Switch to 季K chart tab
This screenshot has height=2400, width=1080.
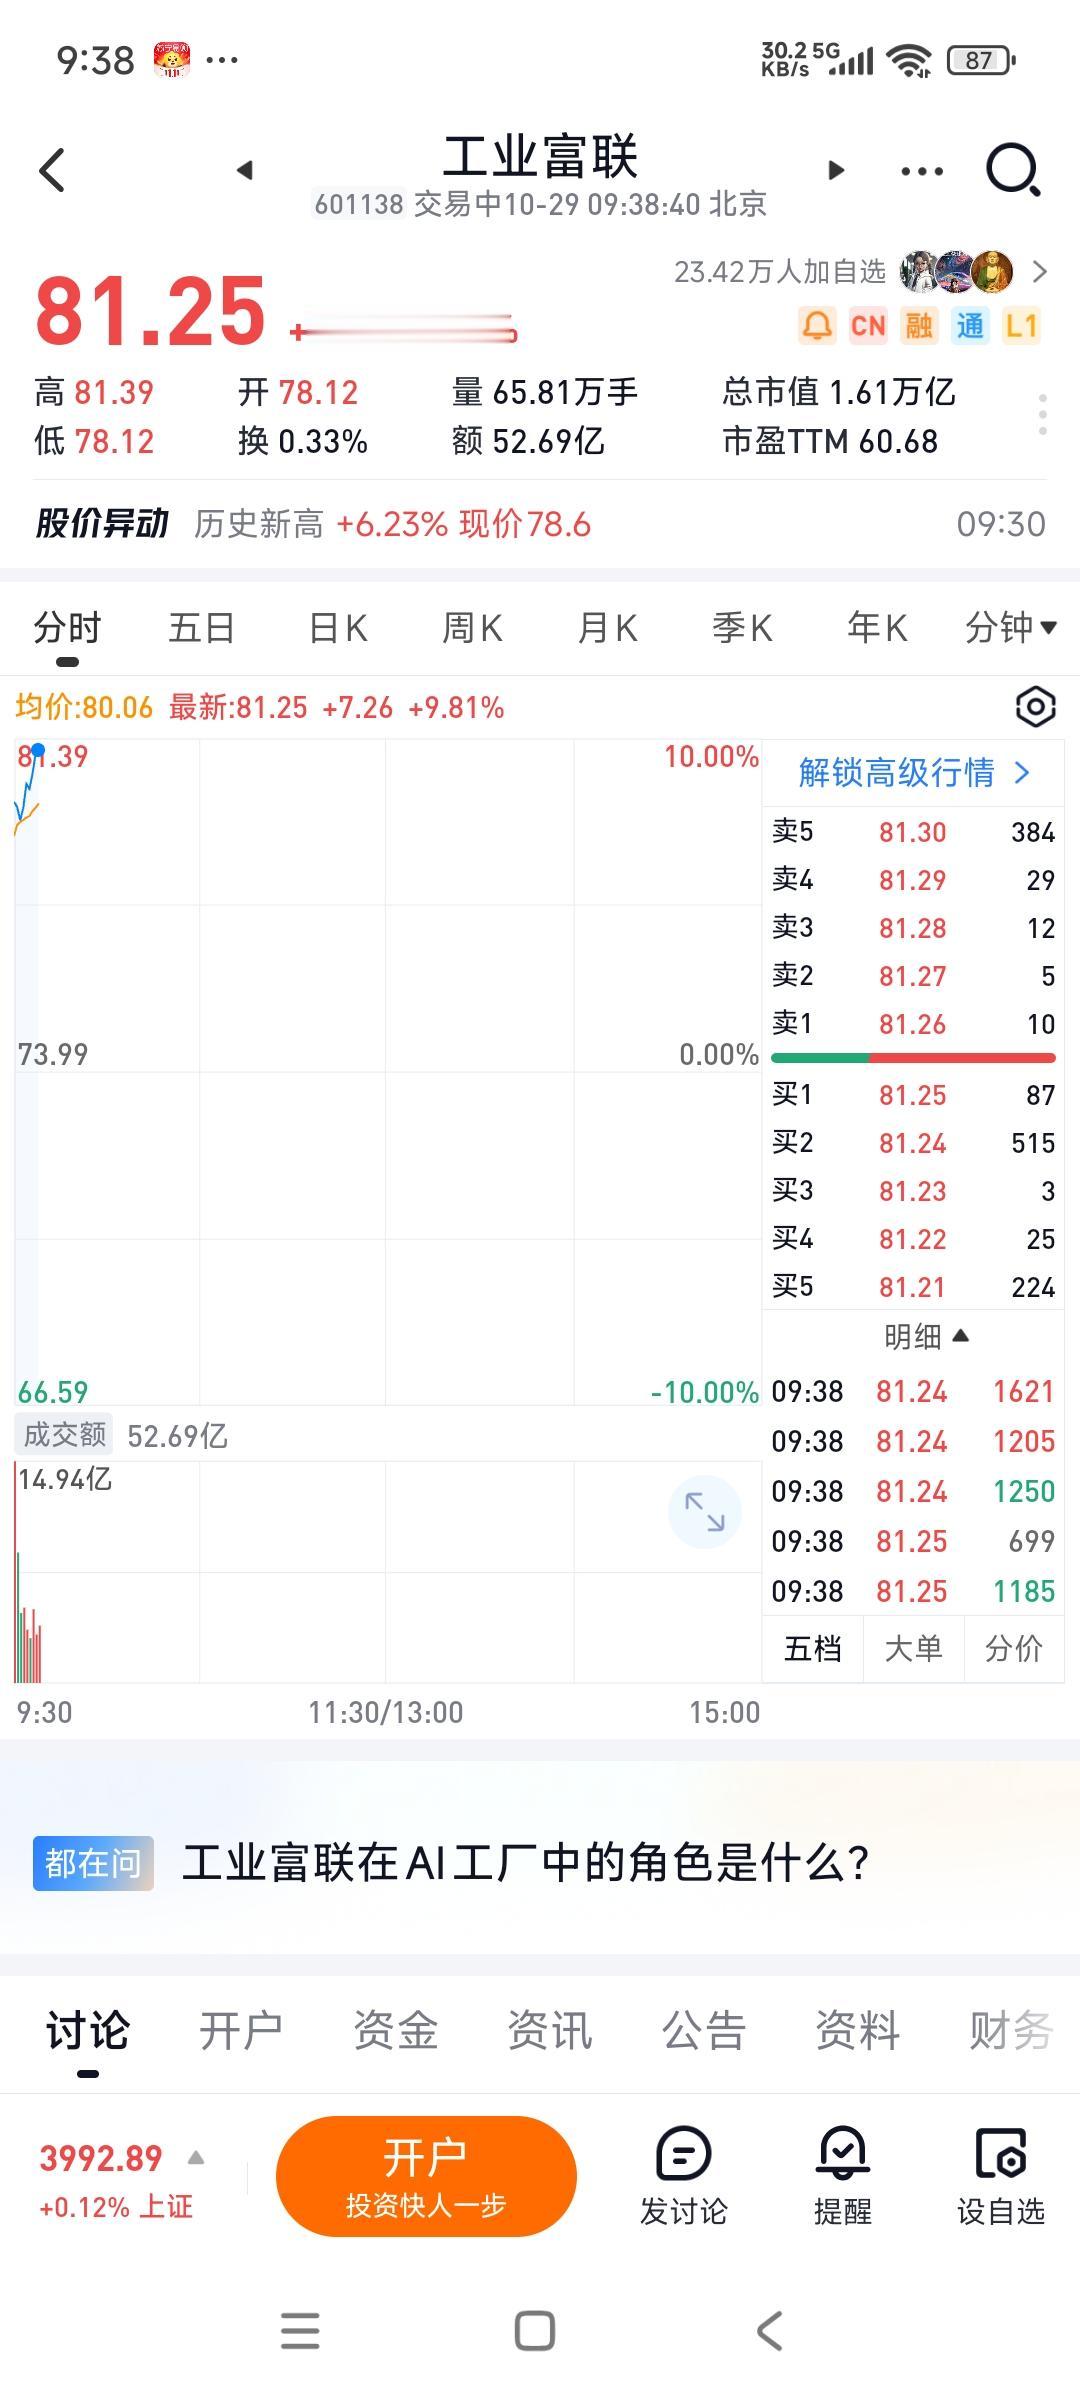742,628
